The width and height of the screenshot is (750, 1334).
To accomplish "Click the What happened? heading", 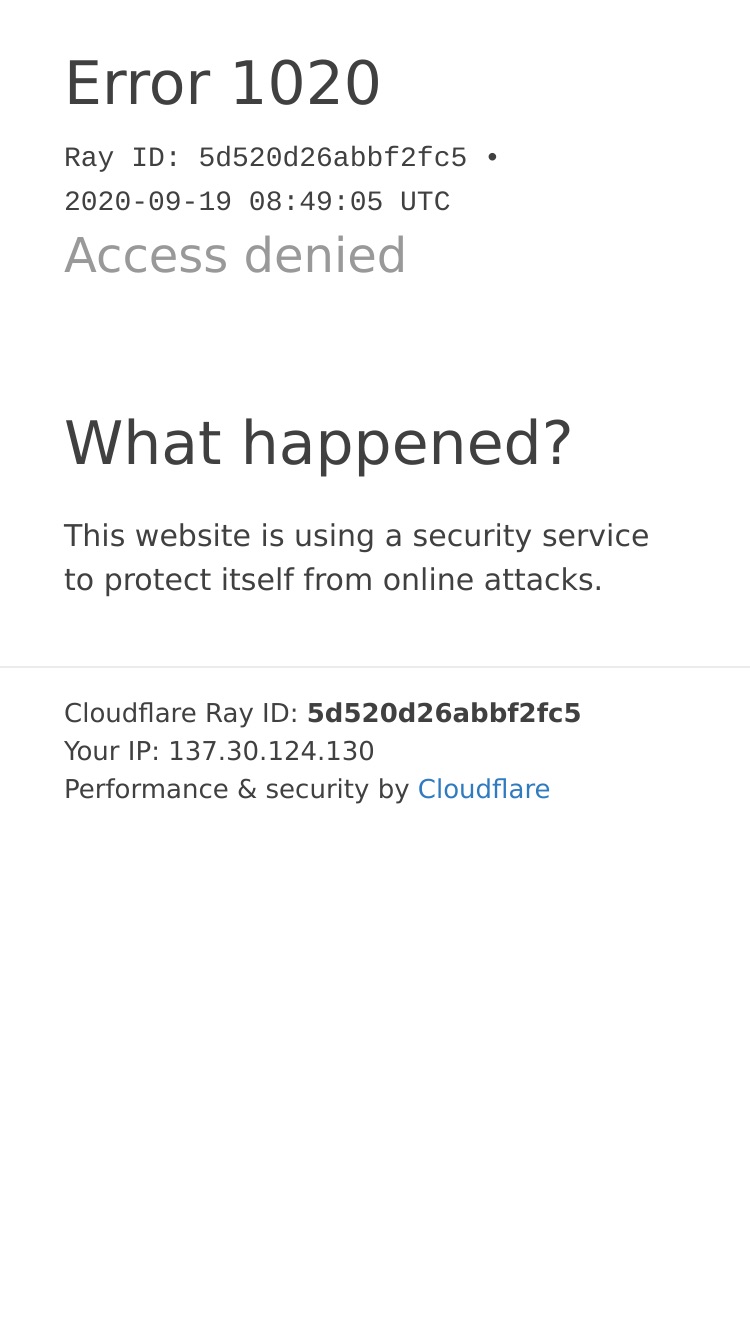I will coord(318,444).
